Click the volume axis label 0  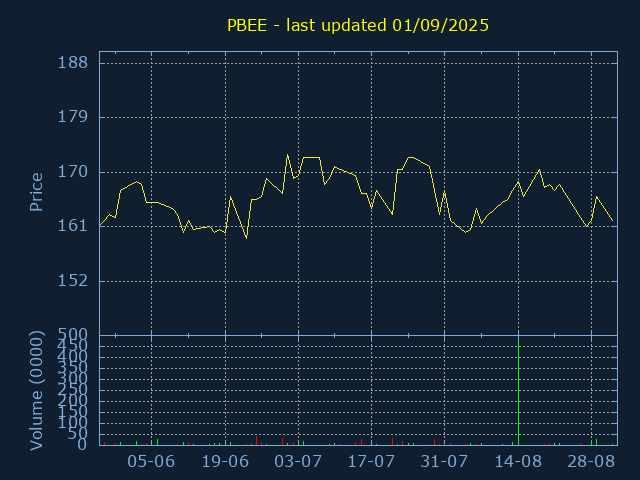[82, 444]
